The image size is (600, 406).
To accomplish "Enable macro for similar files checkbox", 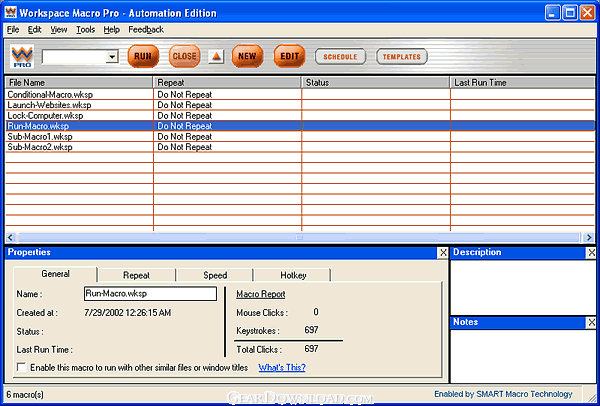I will point(22,368).
